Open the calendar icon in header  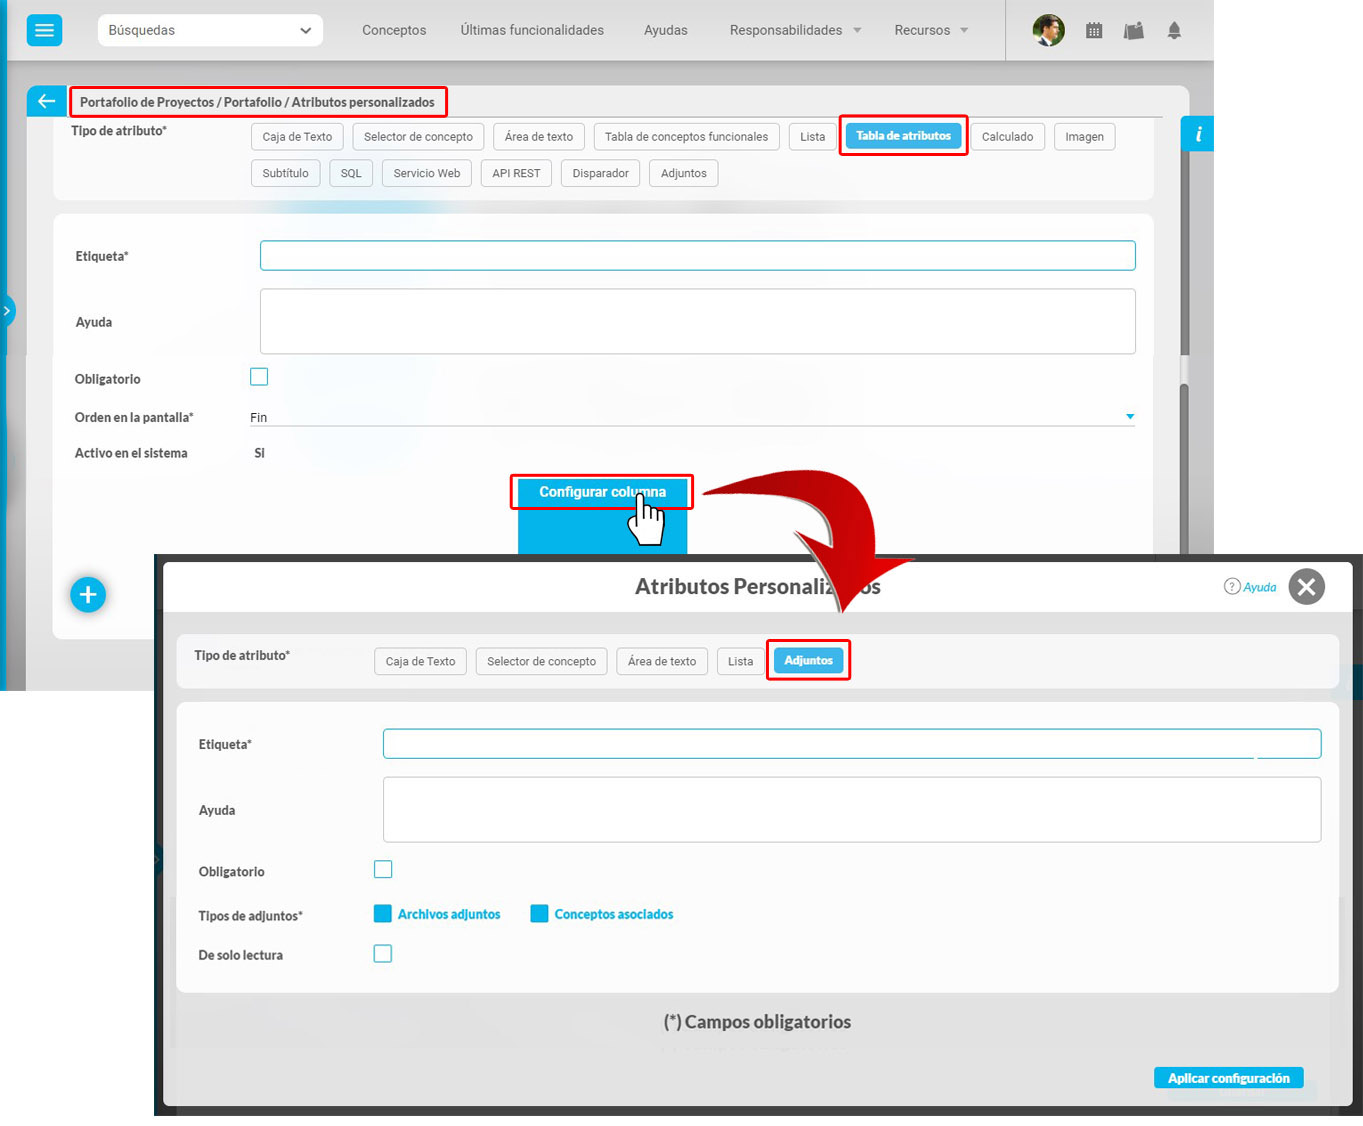(1094, 31)
